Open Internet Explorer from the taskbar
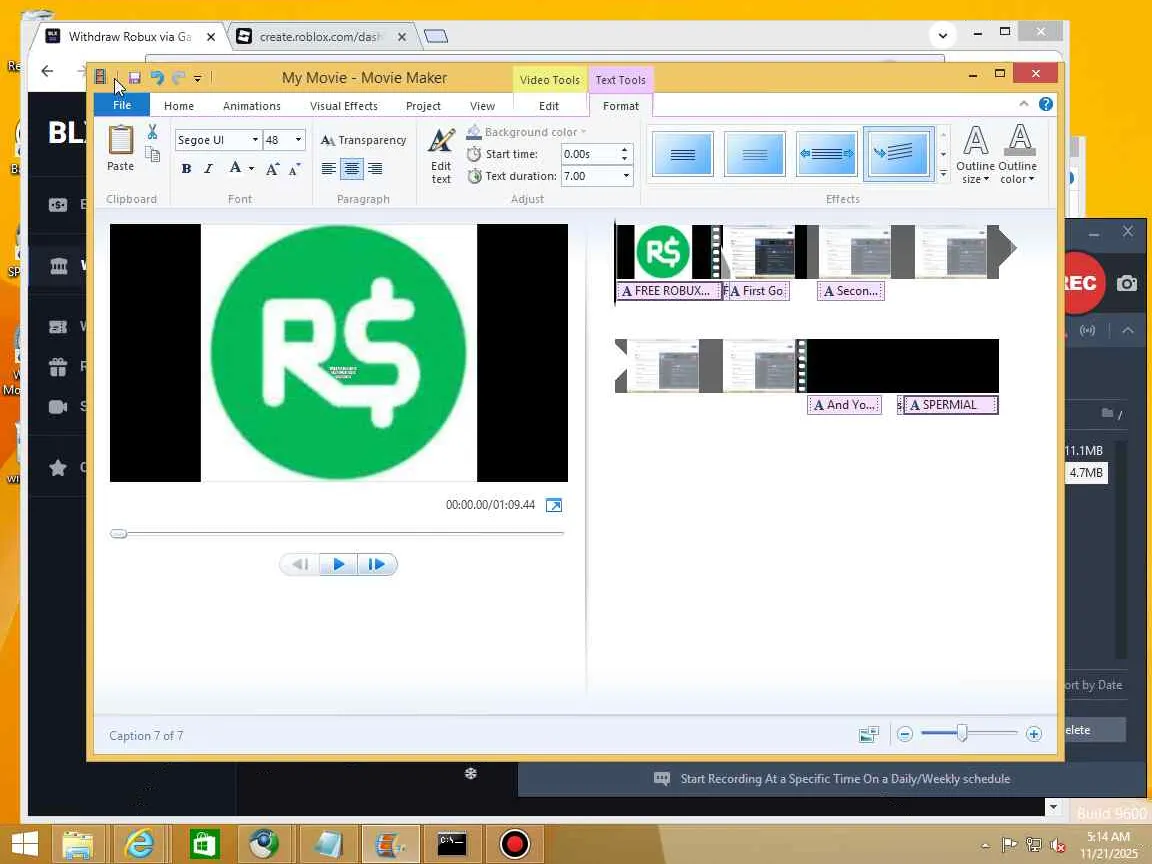Viewport: 1152px width, 864px height. (x=140, y=843)
